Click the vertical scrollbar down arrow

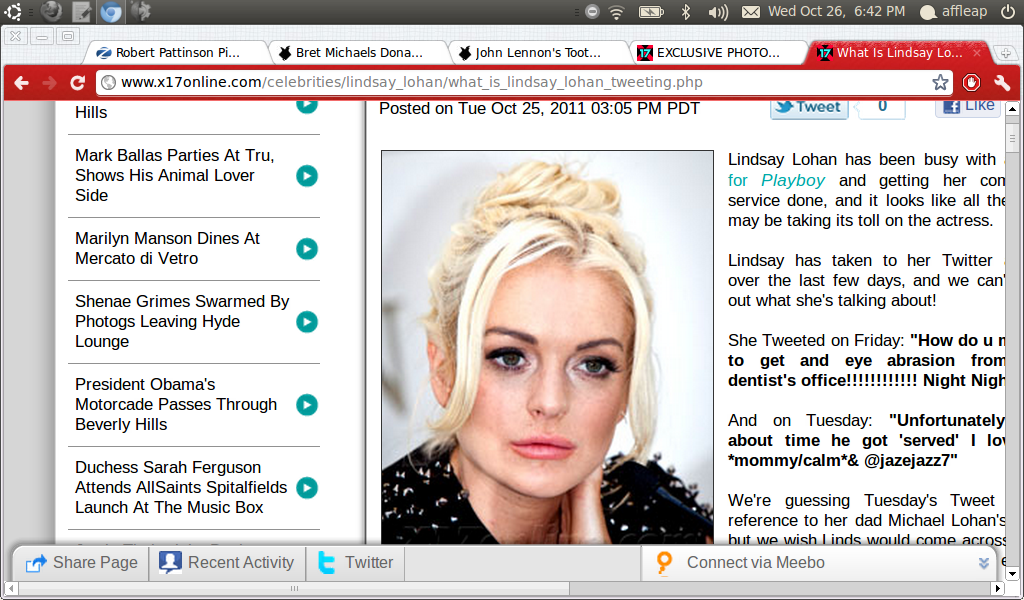click(x=1012, y=574)
